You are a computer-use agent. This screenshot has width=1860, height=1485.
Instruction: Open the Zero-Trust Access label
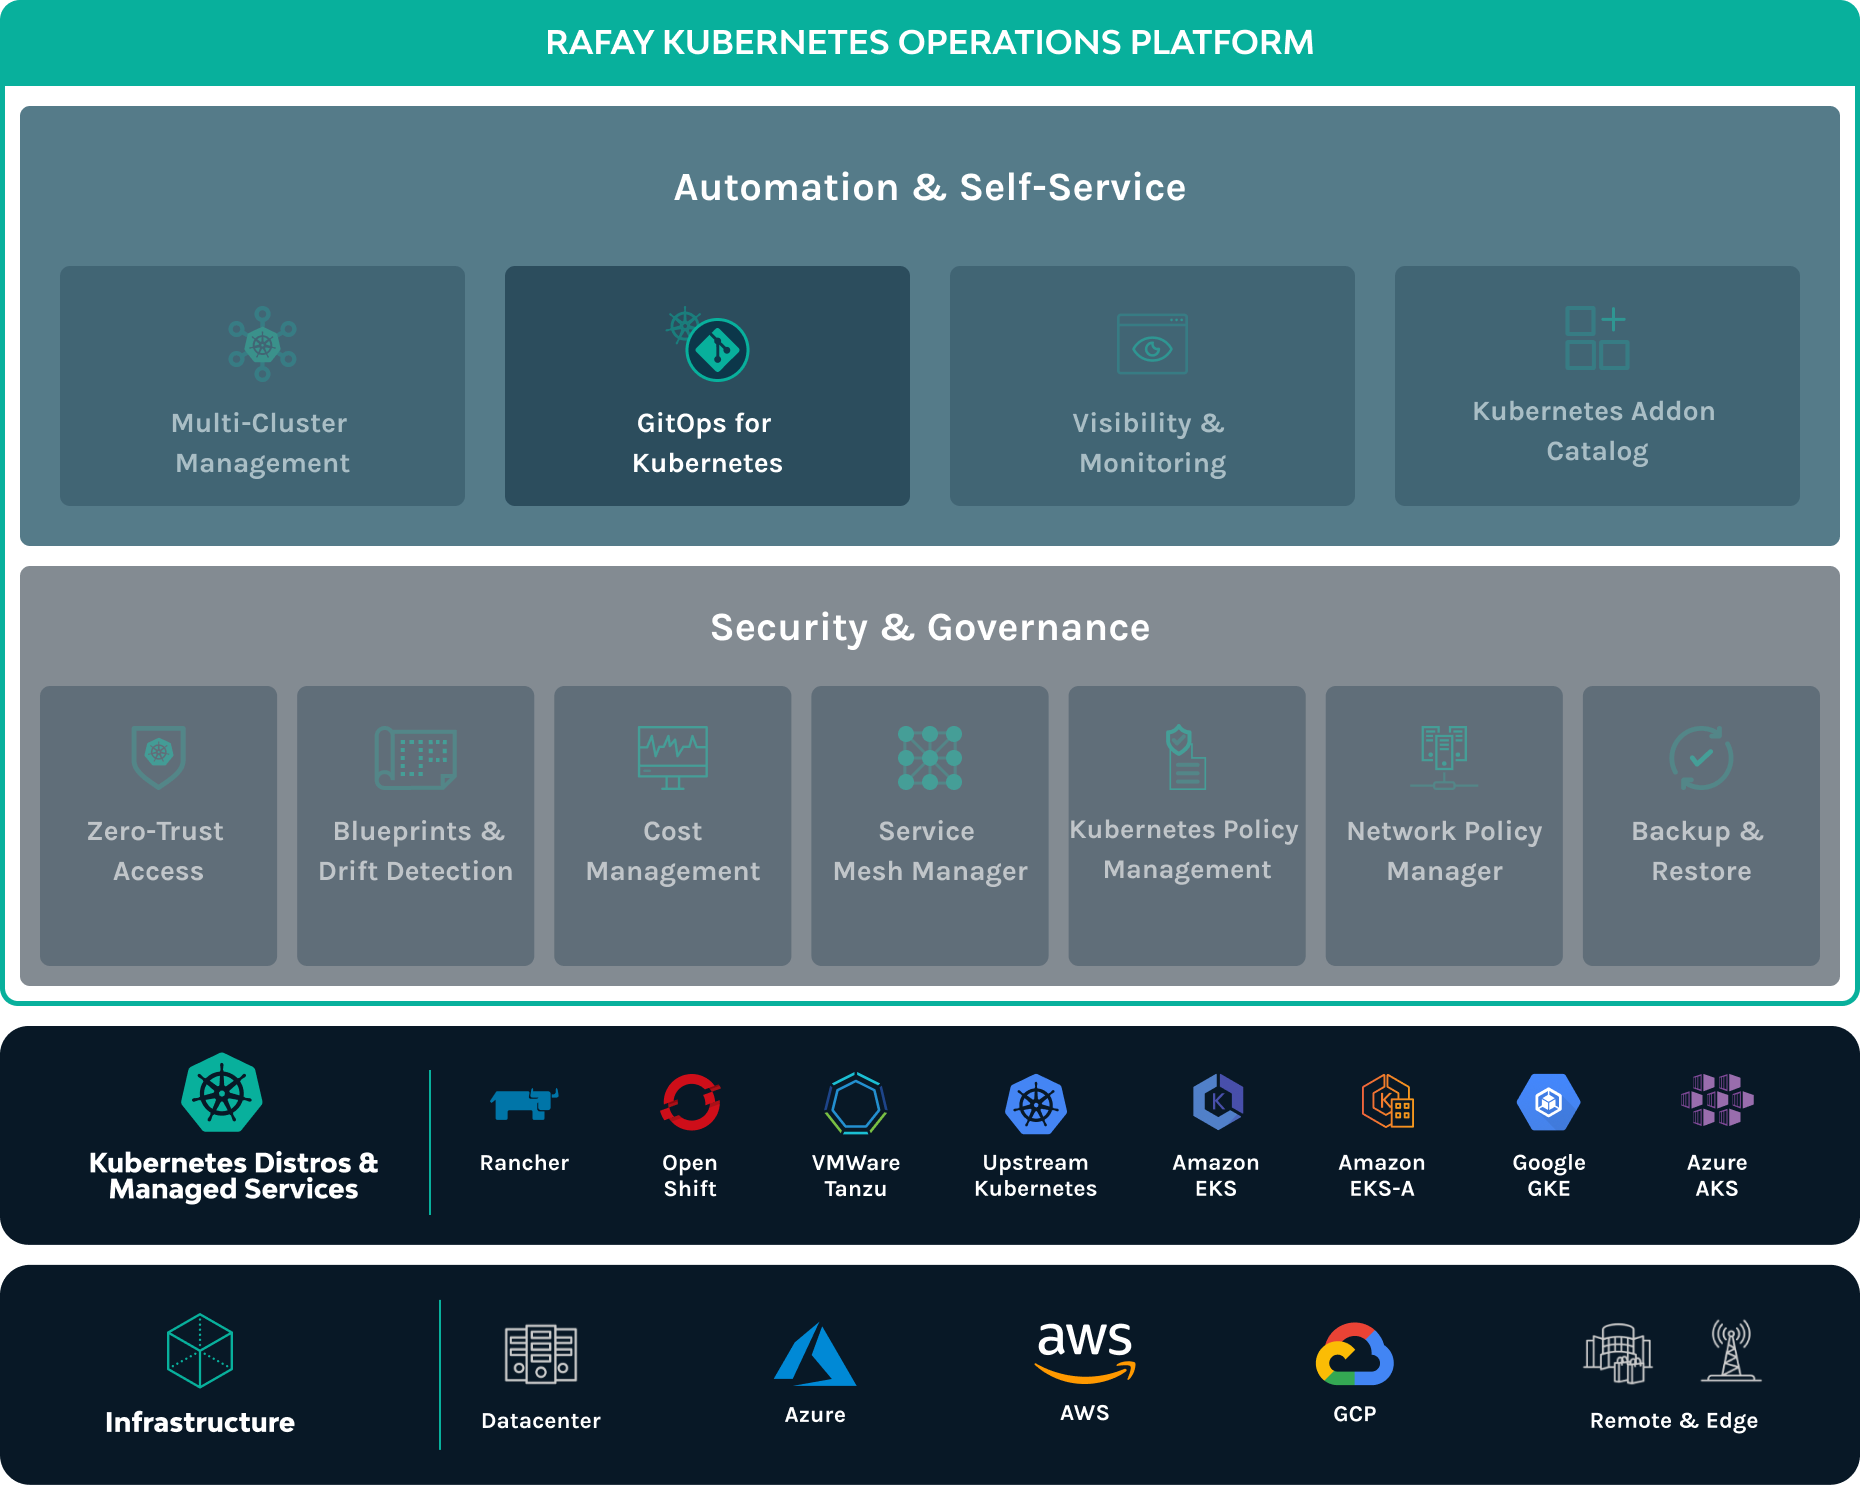pyautogui.click(x=157, y=851)
